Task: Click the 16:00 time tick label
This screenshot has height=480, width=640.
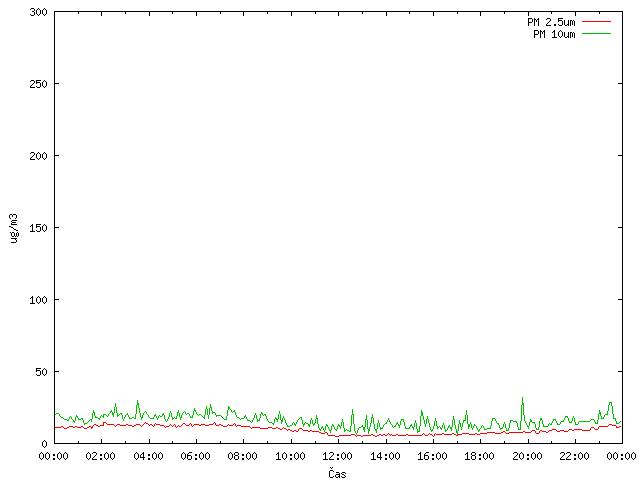Action: tap(432, 456)
